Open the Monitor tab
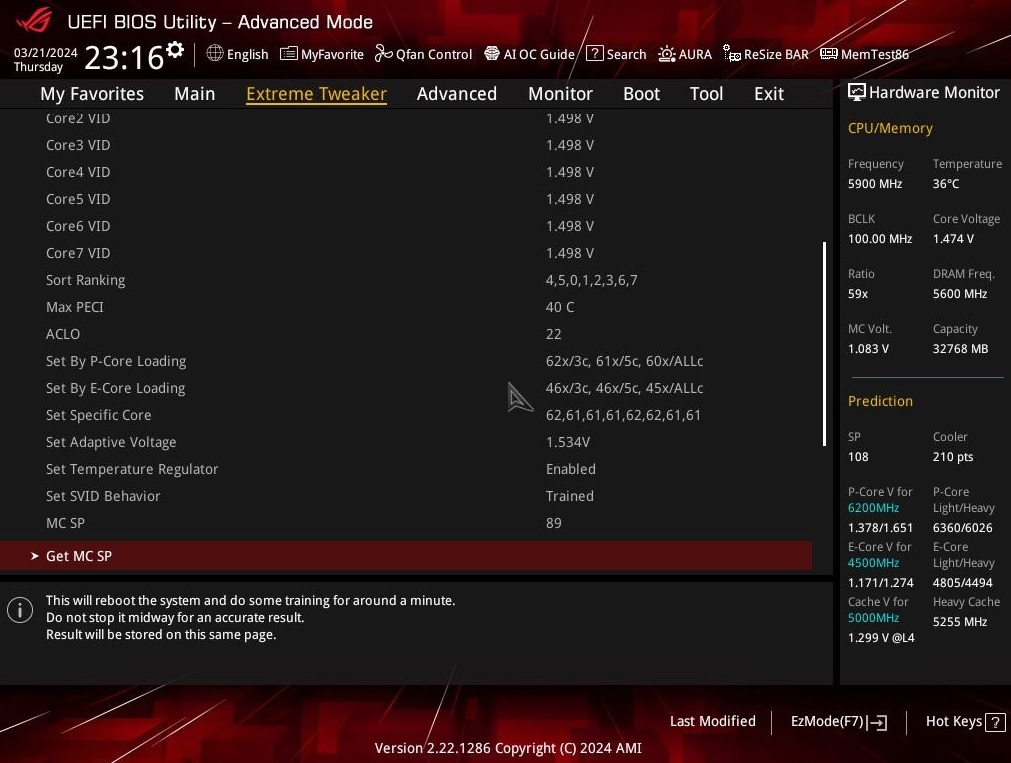This screenshot has height=763, width=1011. pos(560,94)
